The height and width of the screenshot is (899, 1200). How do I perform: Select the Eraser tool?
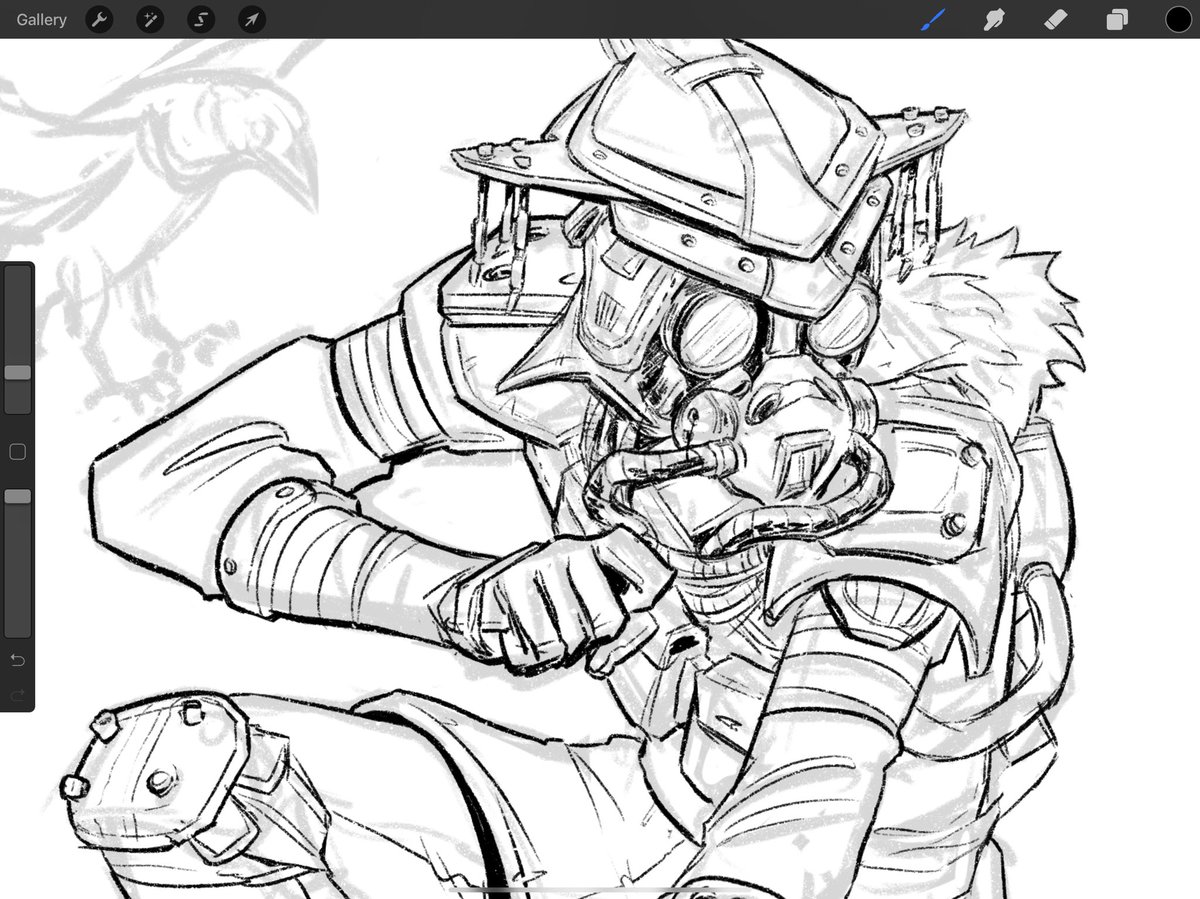point(1056,19)
